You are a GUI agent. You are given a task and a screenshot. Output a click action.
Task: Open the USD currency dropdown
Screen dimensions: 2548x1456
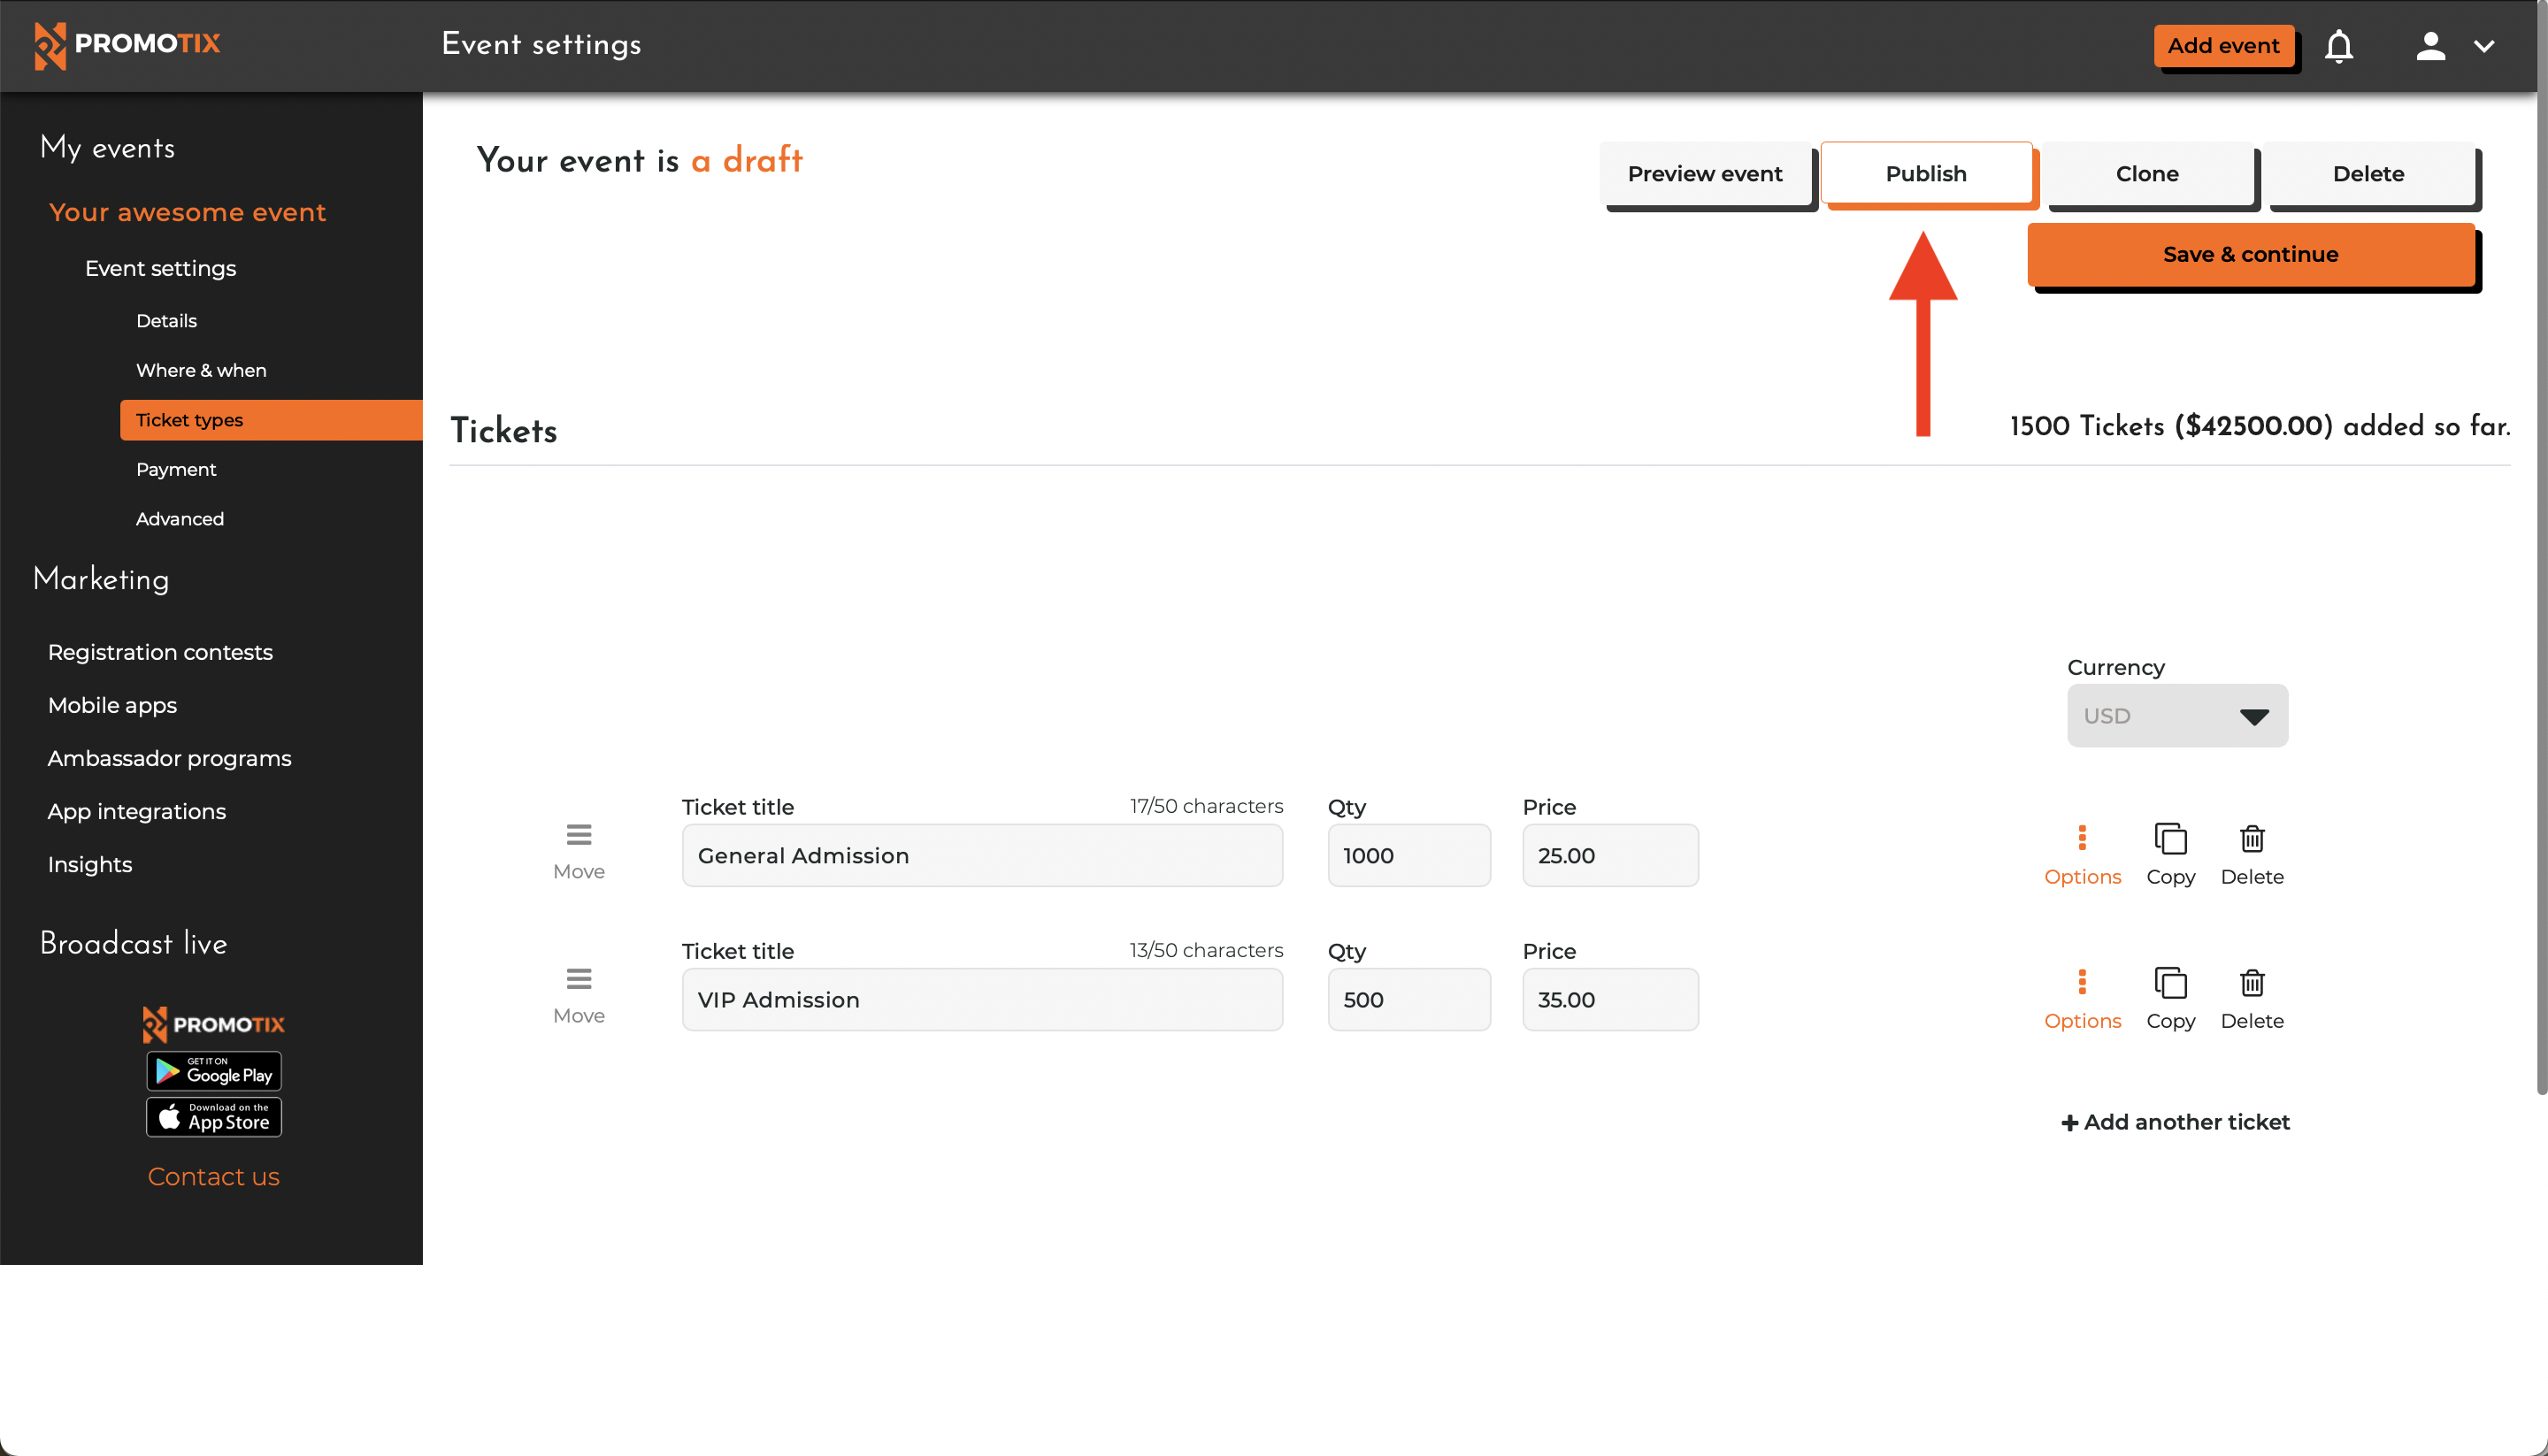(2177, 715)
